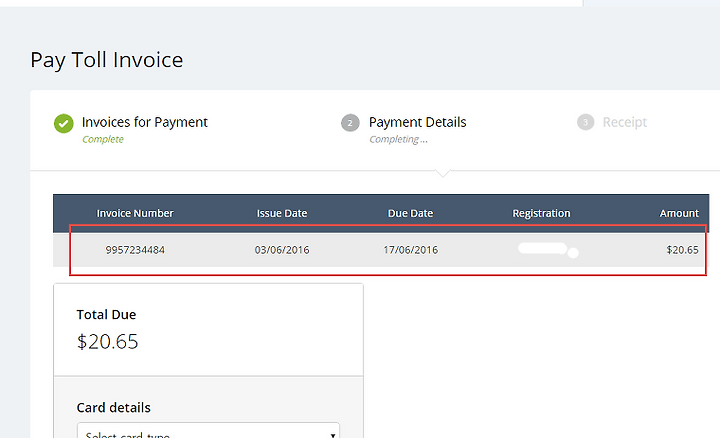Open the Payment Details step
Viewport: 720px width, 438px height.
coord(417,122)
